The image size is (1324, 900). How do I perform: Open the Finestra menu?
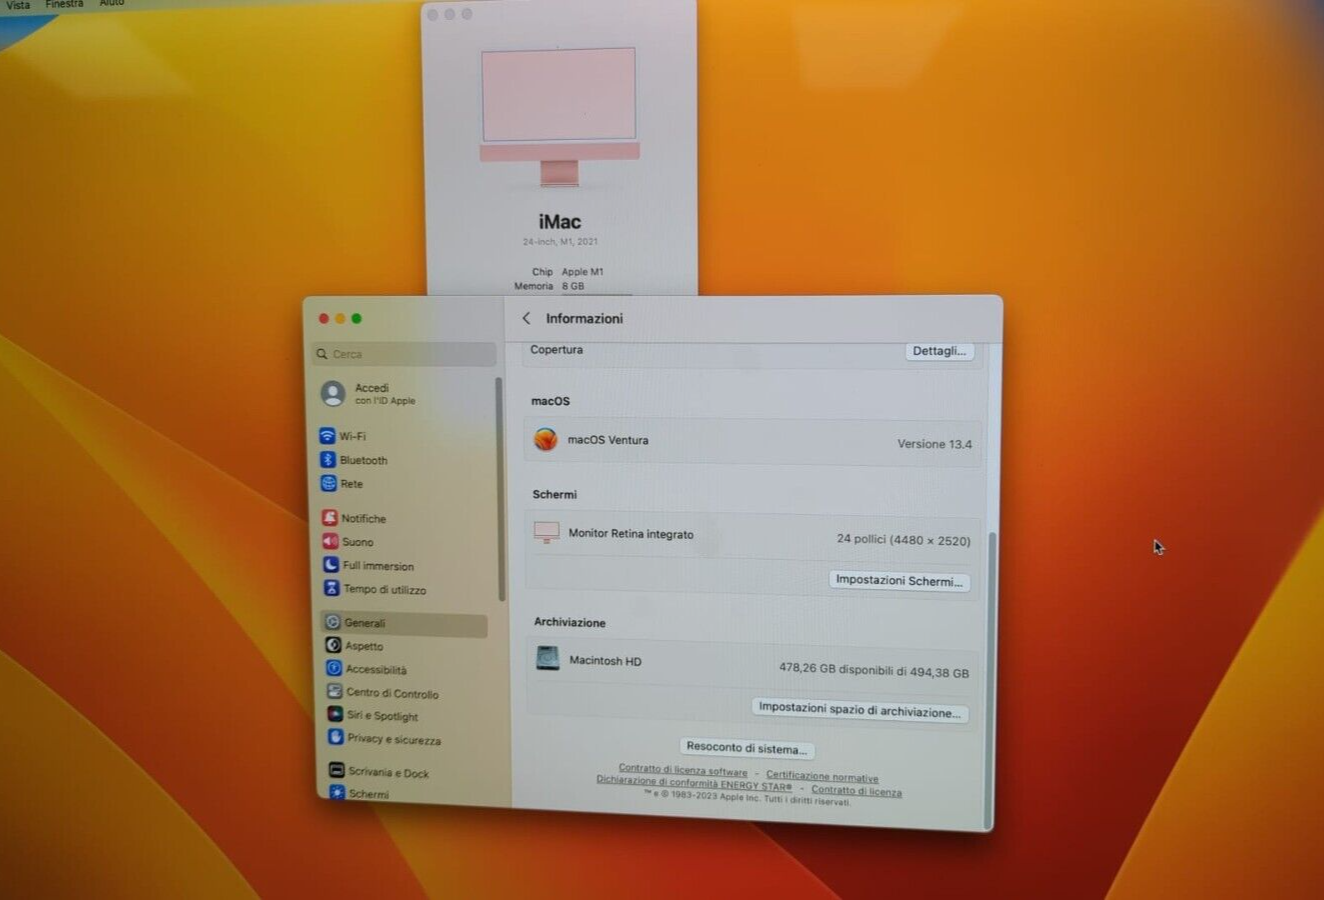tap(64, 4)
